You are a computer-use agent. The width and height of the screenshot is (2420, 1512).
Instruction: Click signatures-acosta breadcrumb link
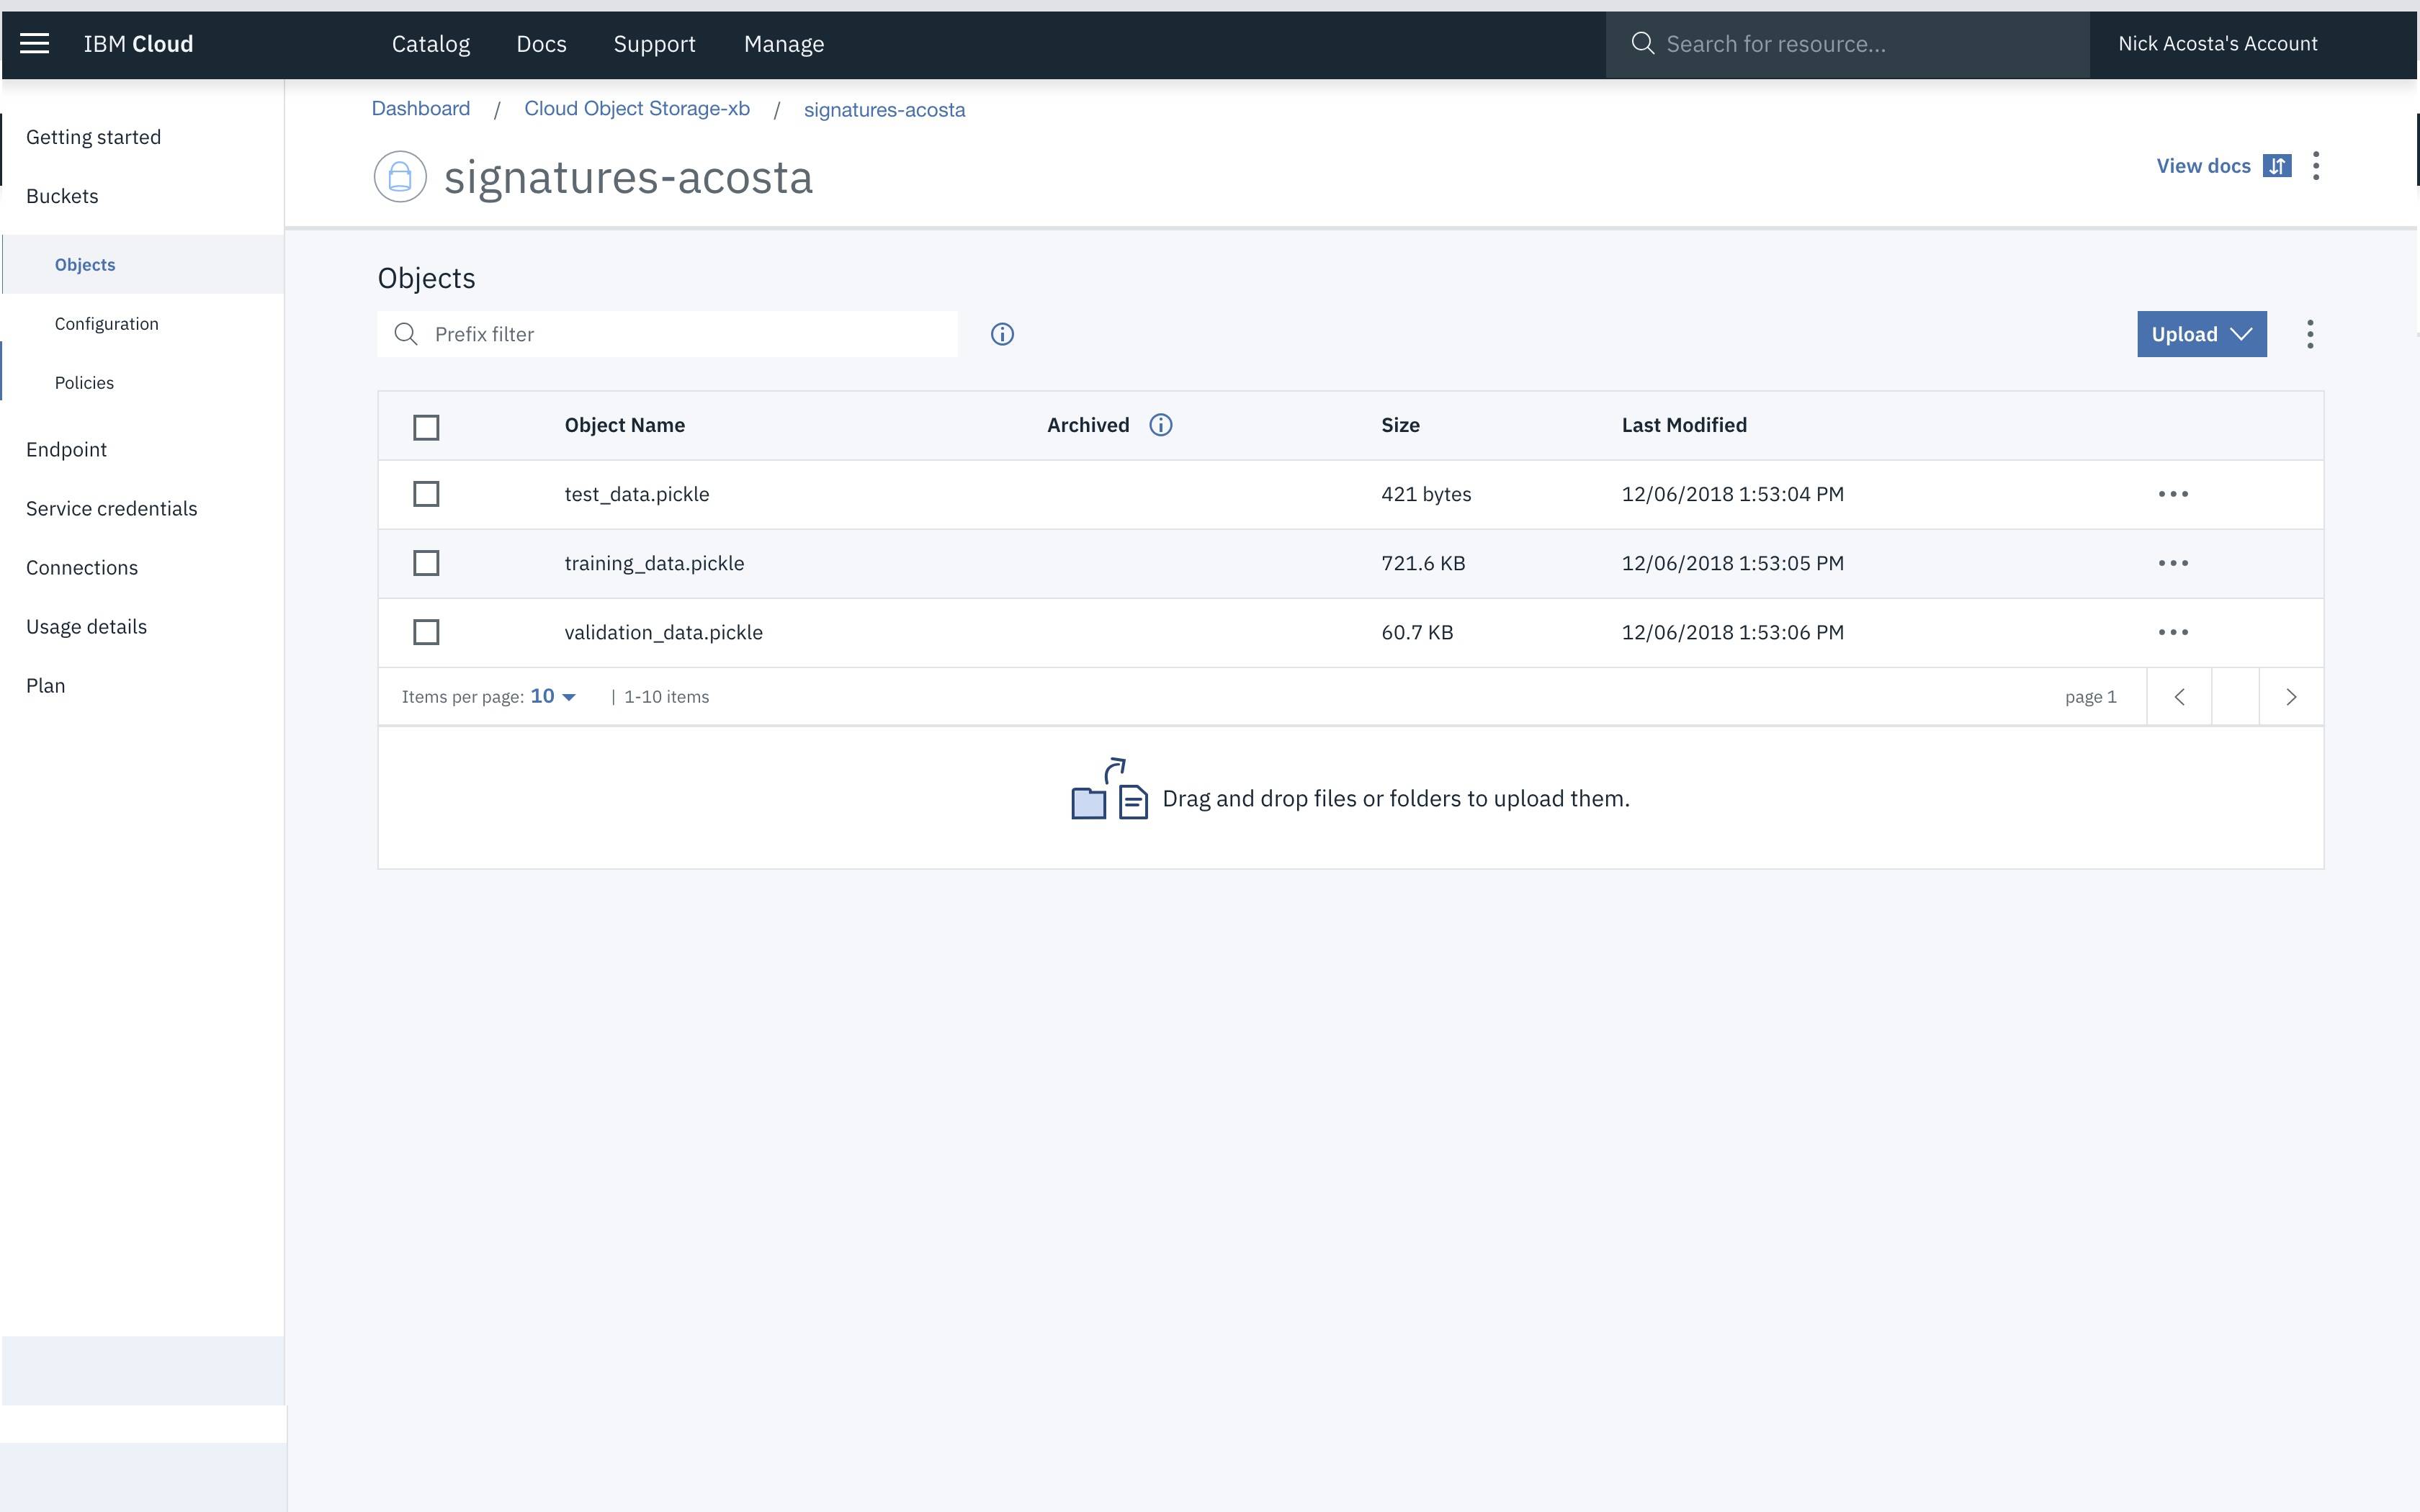(884, 109)
